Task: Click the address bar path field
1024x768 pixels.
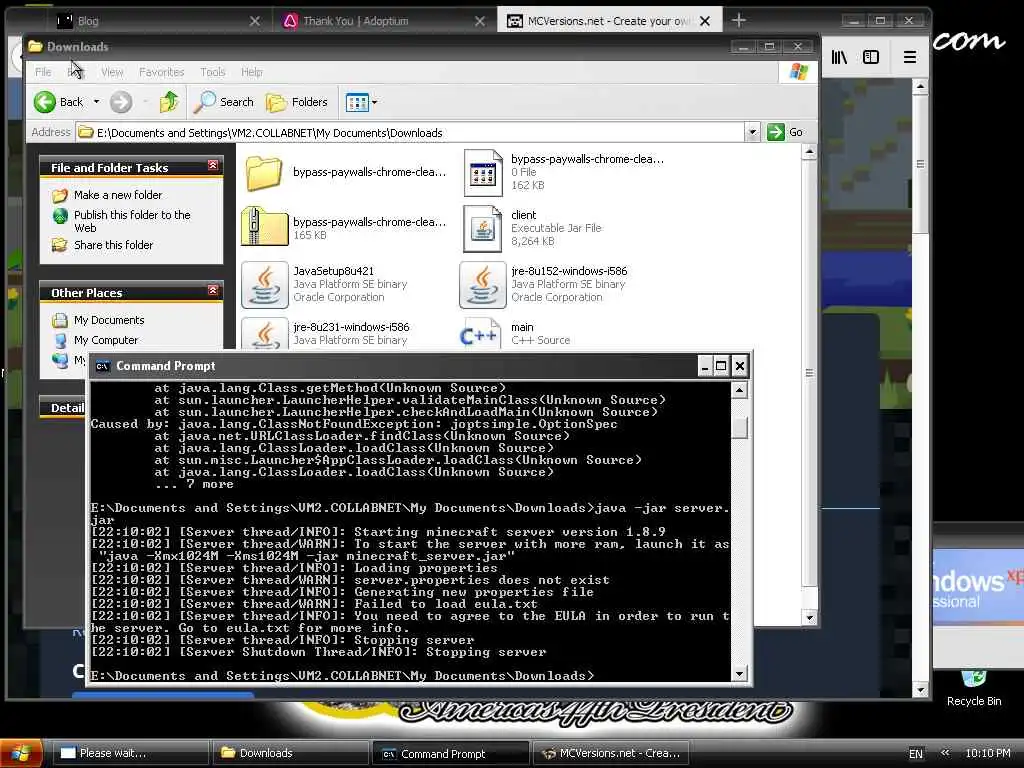Action: pyautogui.click(x=410, y=133)
